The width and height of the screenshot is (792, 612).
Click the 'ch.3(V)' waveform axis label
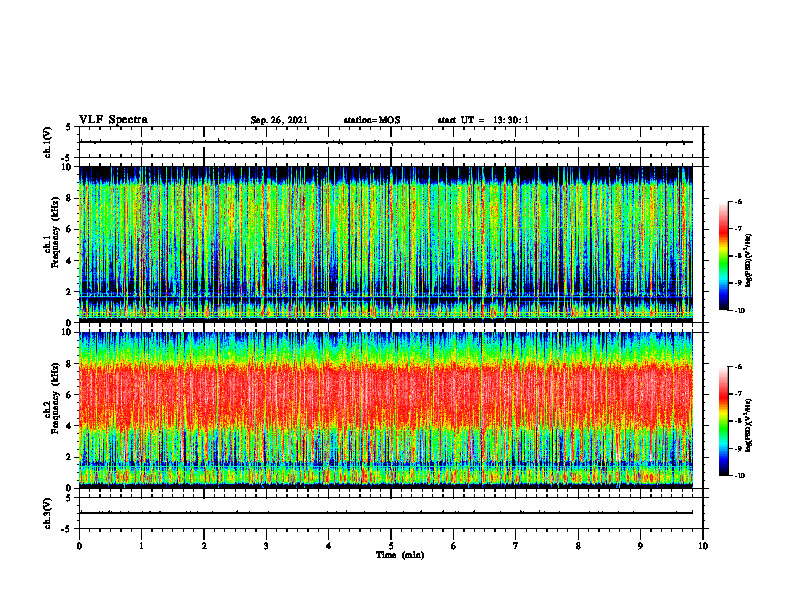[47, 514]
